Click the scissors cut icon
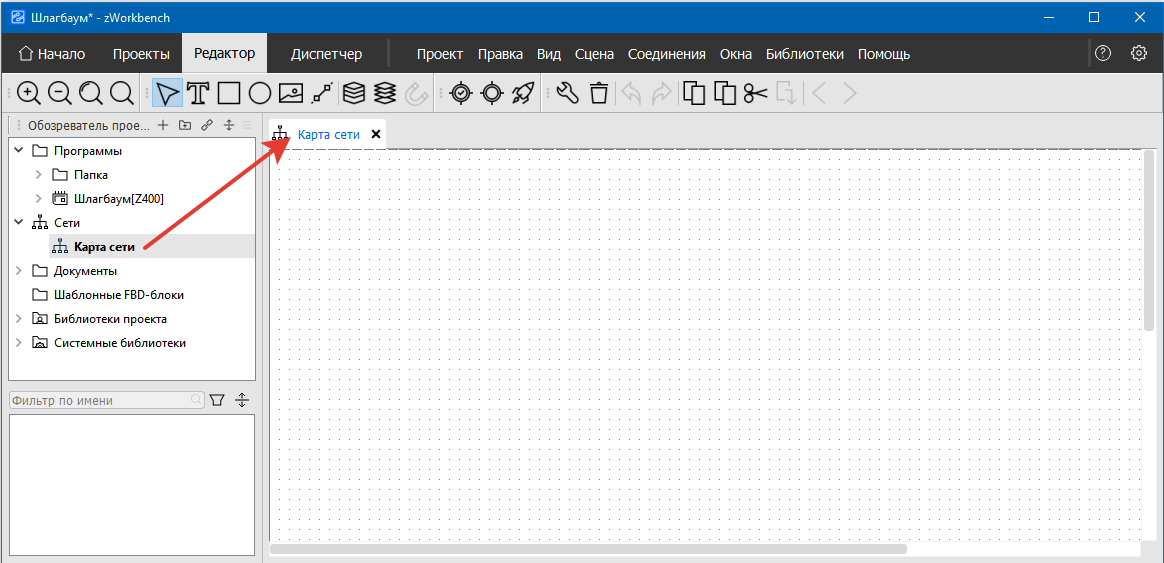1164x563 pixels. pyautogui.click(x=756, y=93)
